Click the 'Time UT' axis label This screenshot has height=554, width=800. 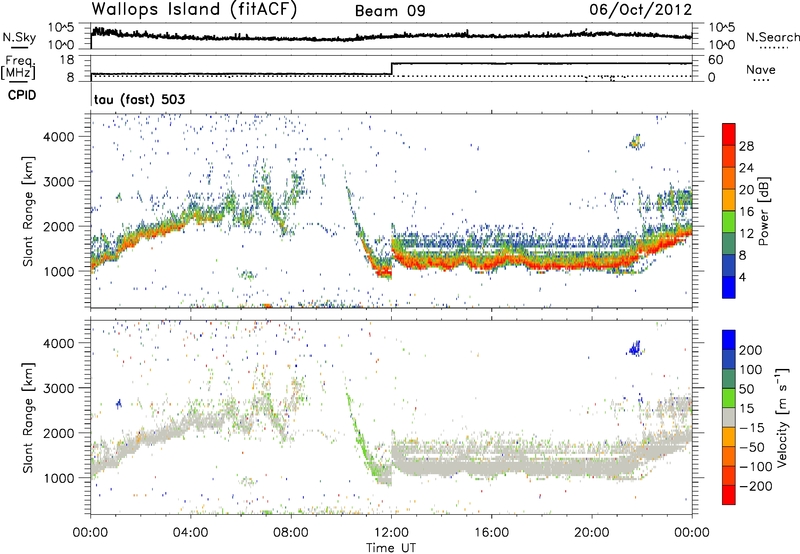(391, 548)
